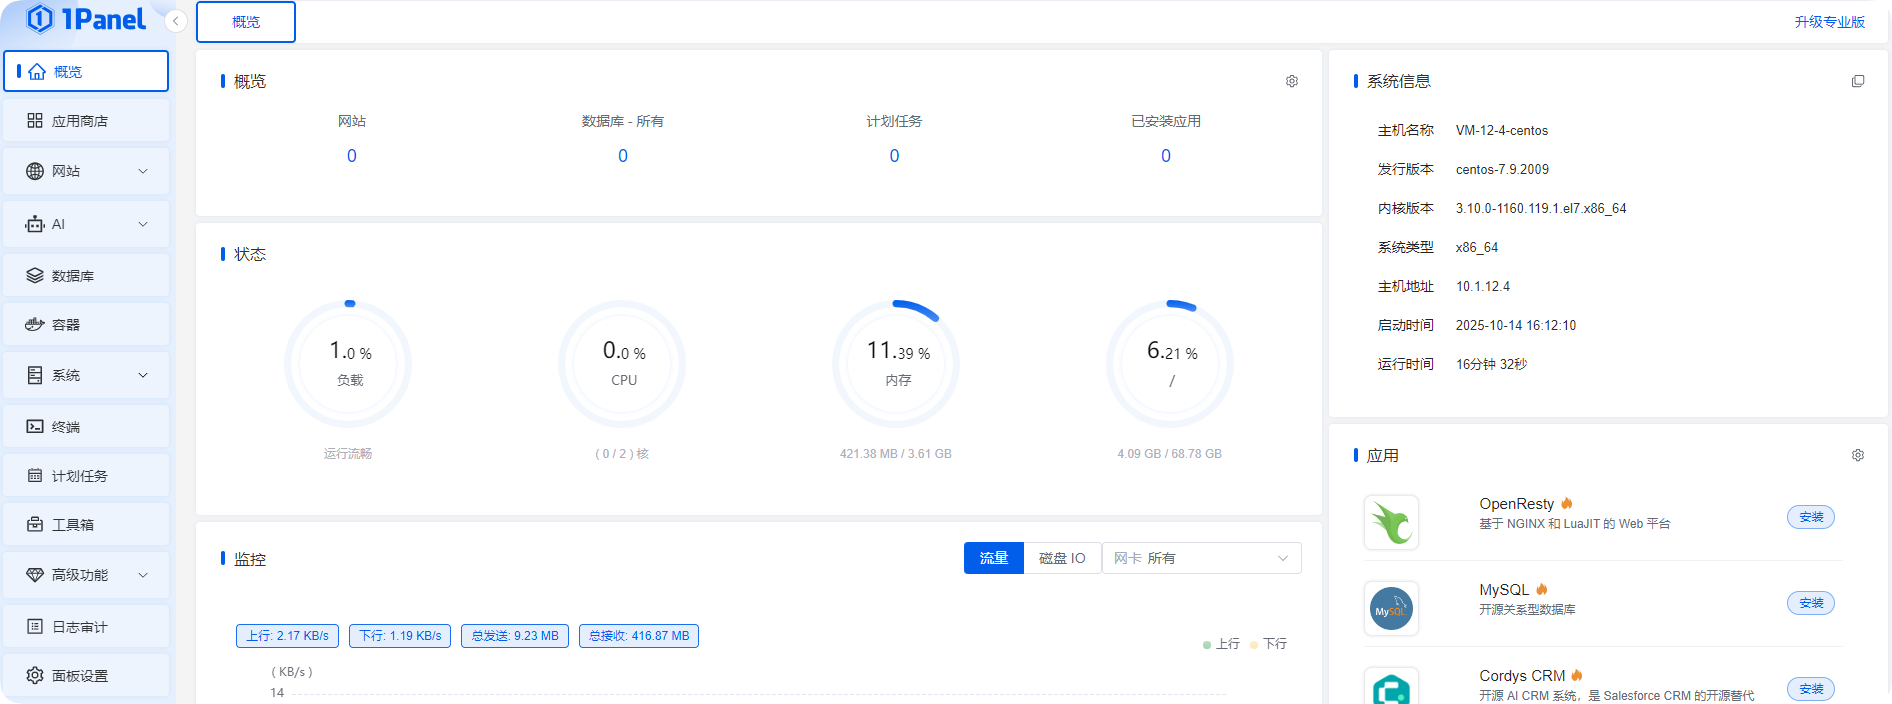
Task: Expand the 系统 submenu chevron
Action: [143, 375]
